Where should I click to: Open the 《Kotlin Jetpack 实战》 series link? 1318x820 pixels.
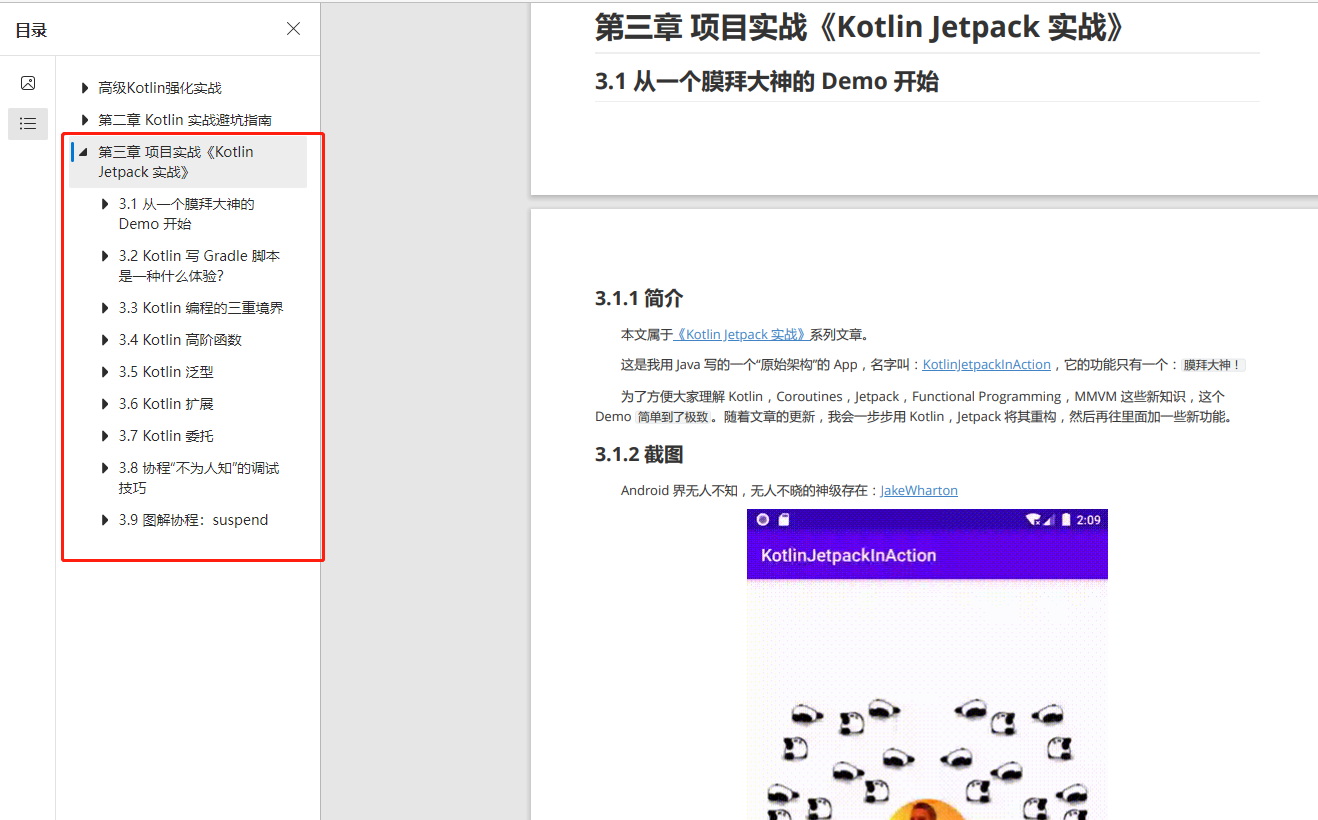741,335
